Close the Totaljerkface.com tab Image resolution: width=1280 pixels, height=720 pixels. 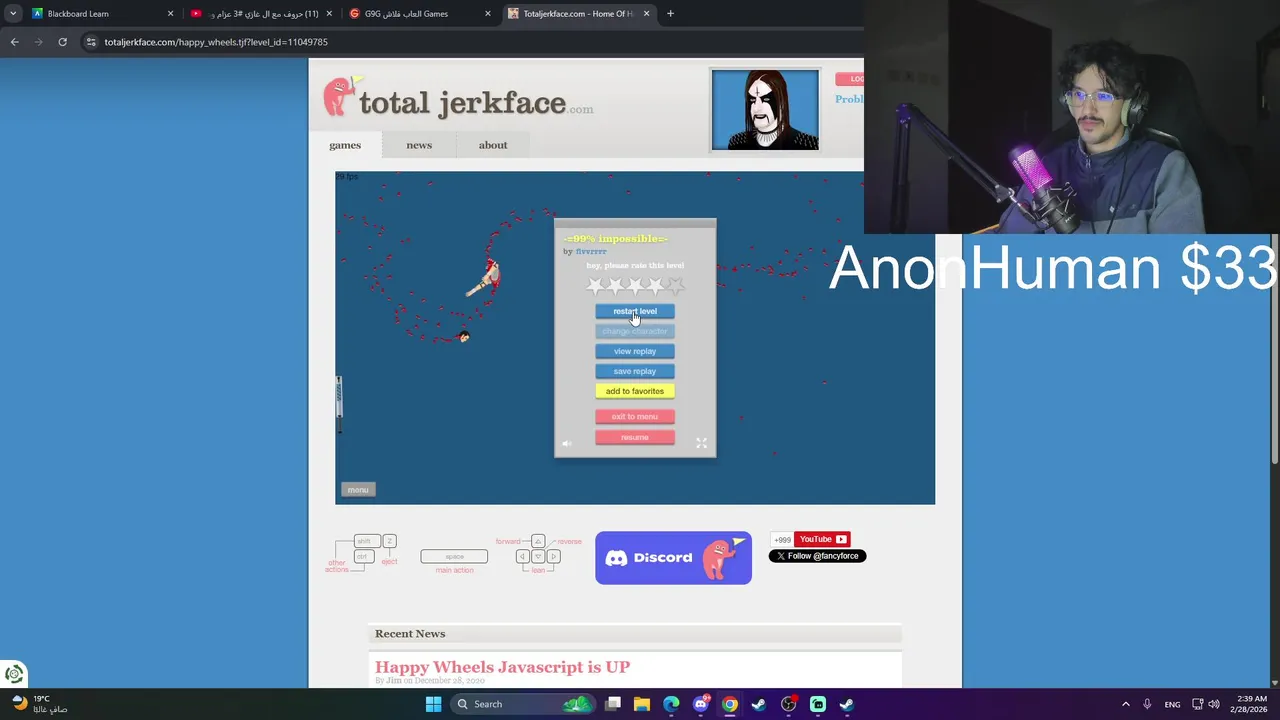click(646, 14)
